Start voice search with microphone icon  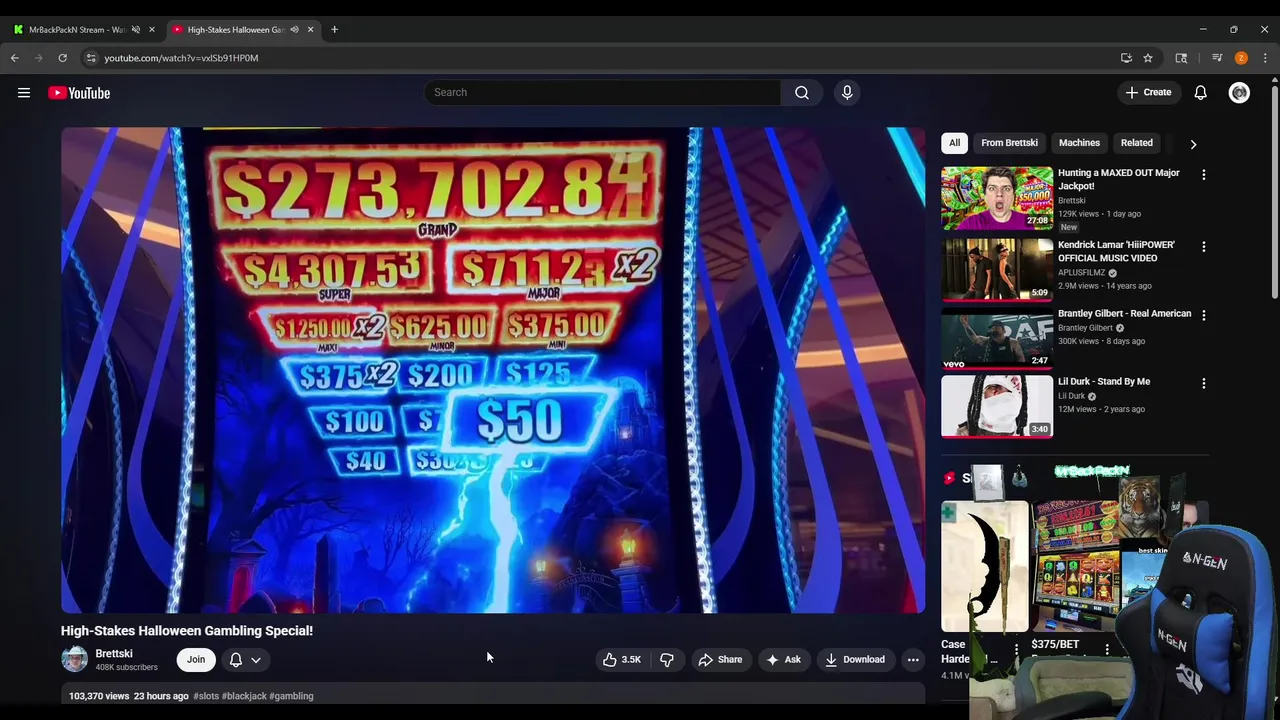click(x=847, y=92)
